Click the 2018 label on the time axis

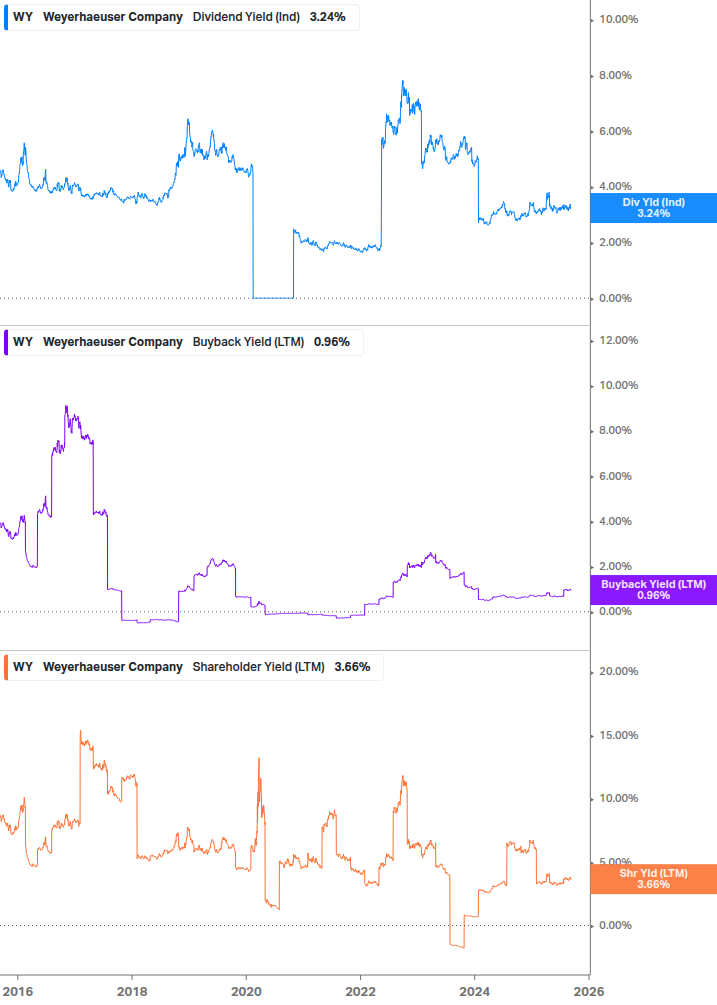(132, 992)
